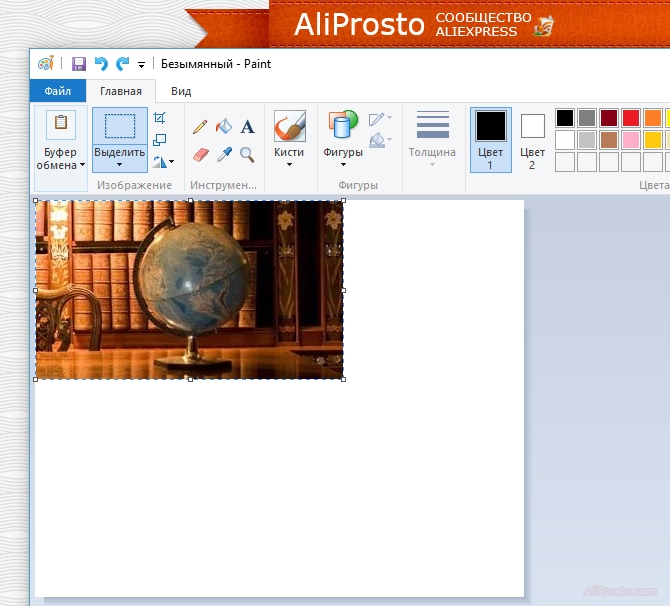670x606 pixels.
Task: Select the Color picker eyedropper
Action: [224, 155]
